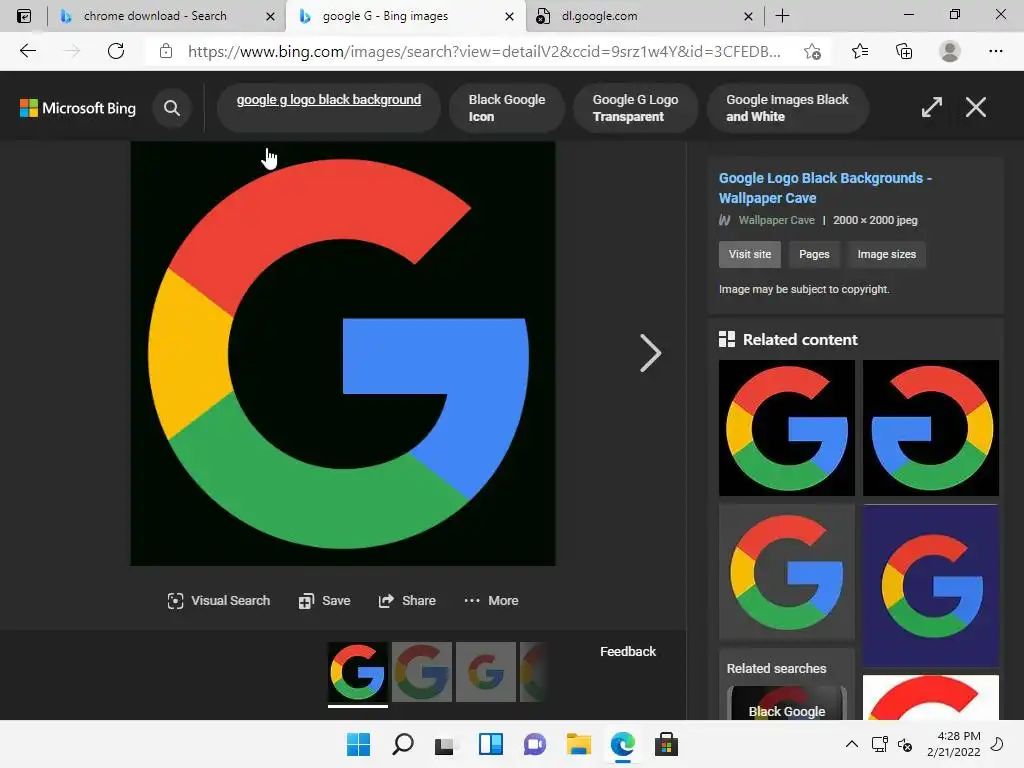Open a new tab with plus button
This screenshot has height=768, width=1024.
(x=782, y=16)
